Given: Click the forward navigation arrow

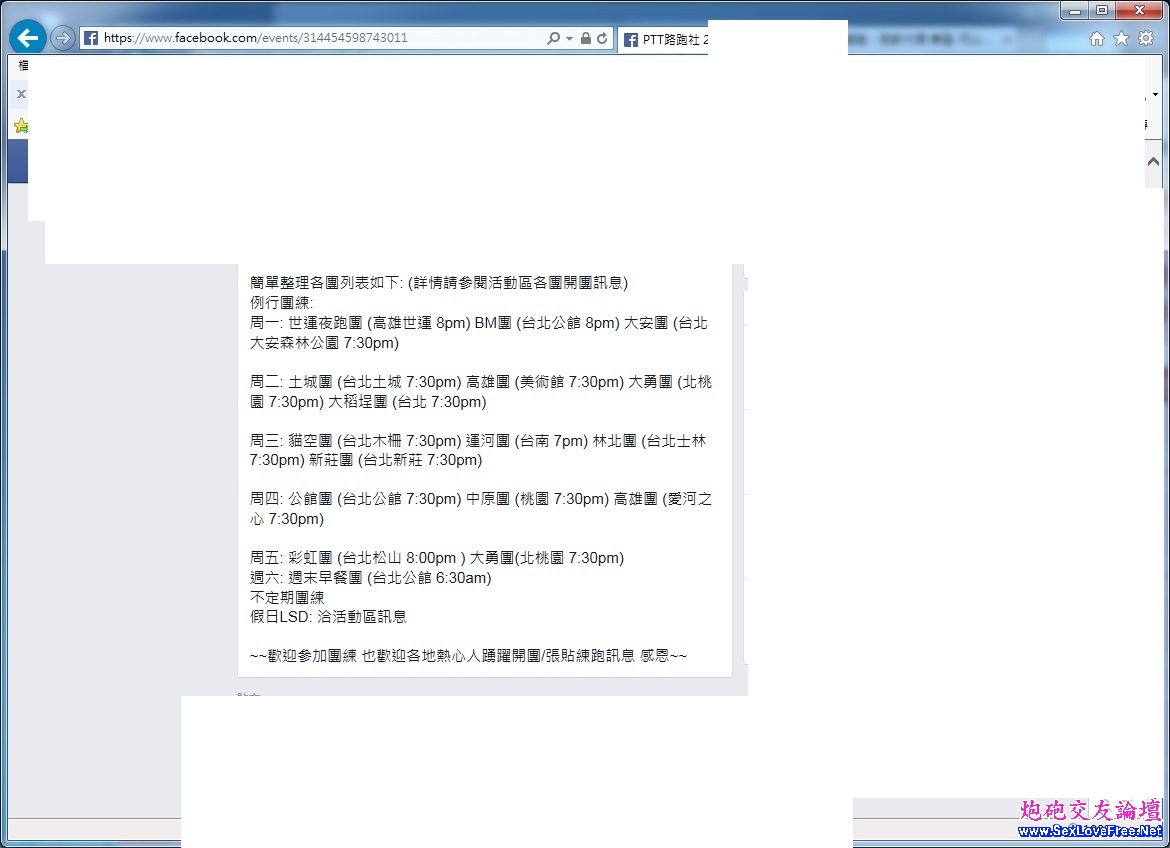Looking at the screenshot, I should pyautogui.click(x=63, y=38).
